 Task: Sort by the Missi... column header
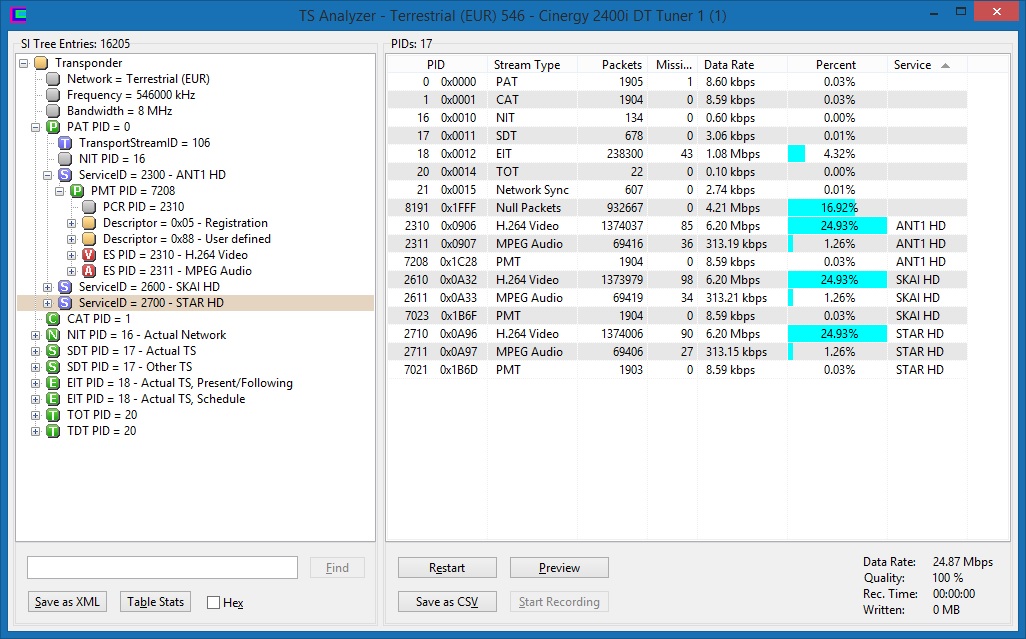[673, 64]
